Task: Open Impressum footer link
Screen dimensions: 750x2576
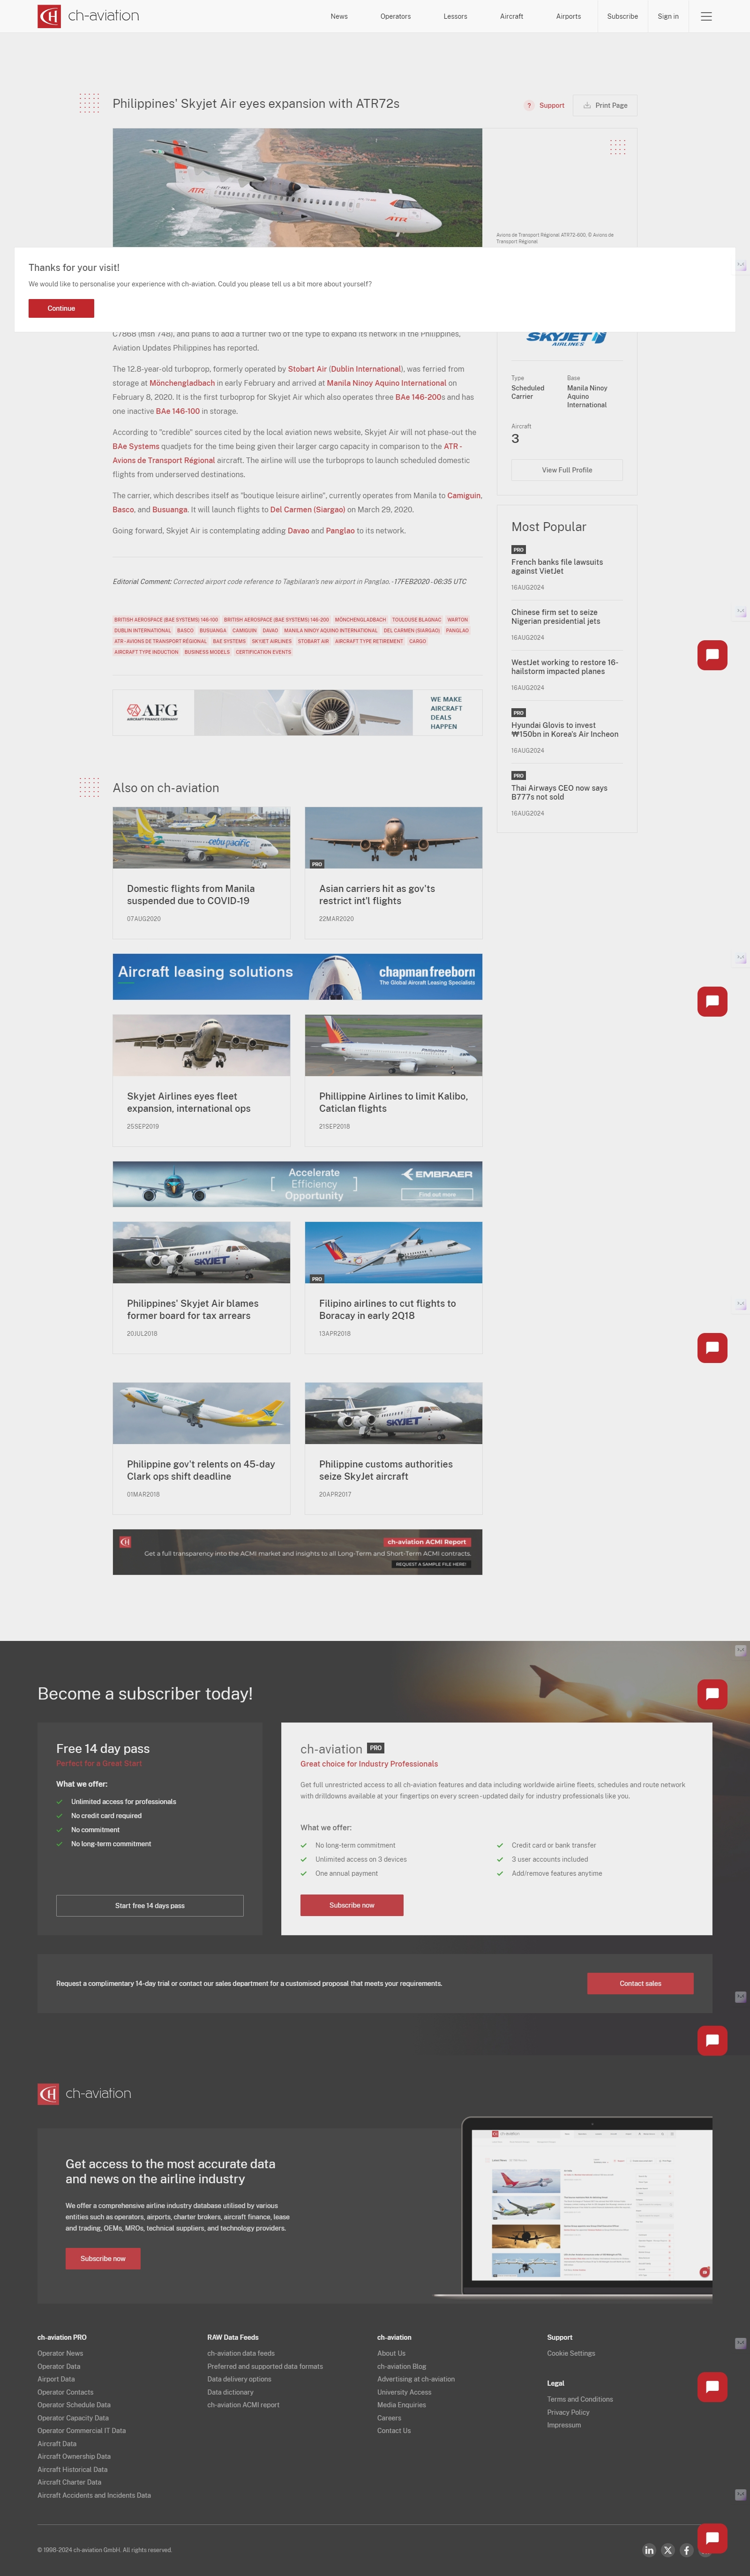Action: click(x=564, y=2425)
